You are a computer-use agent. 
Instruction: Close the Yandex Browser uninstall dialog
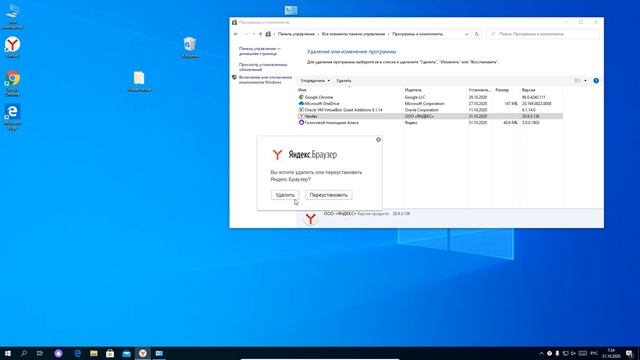(378, 140)
